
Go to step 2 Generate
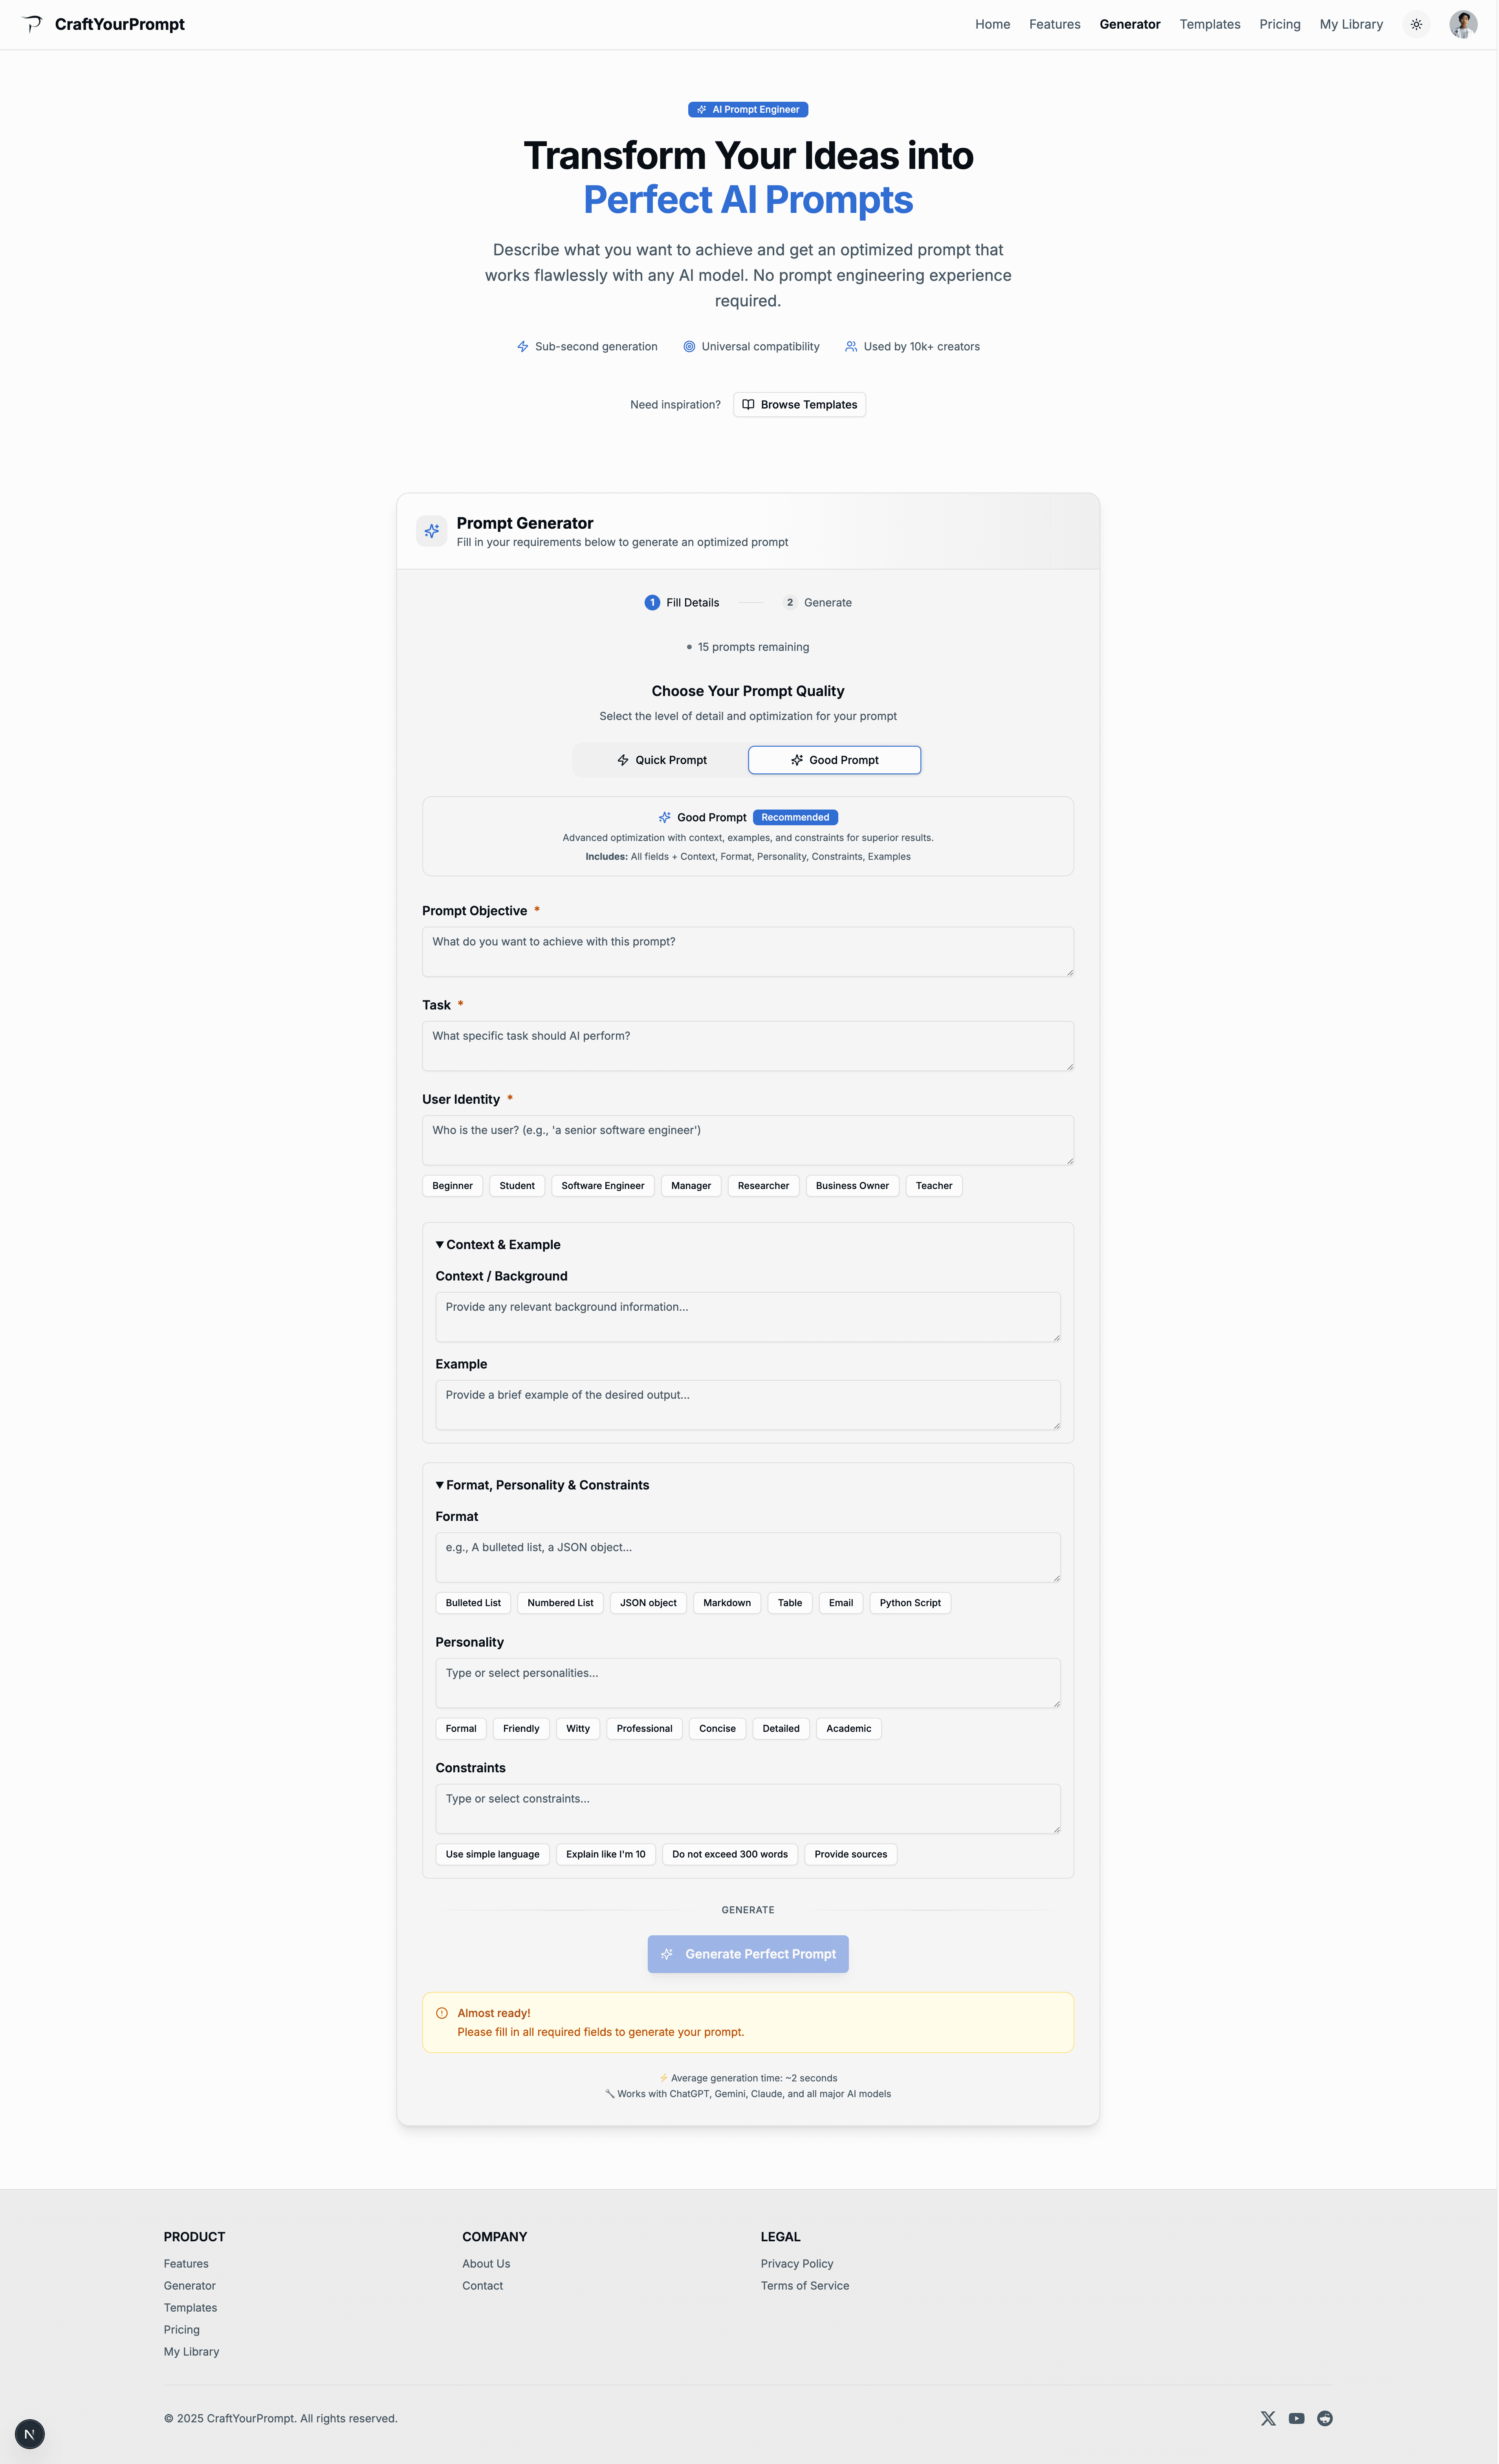click(x=817, y=602)
